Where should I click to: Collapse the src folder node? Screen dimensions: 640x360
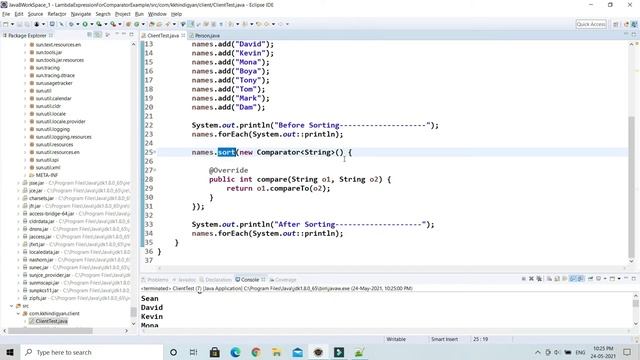(11, 306)
